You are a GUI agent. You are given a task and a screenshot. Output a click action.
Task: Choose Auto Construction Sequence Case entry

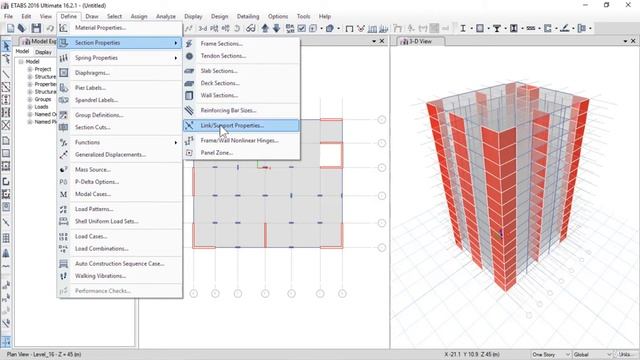[120, 264]
